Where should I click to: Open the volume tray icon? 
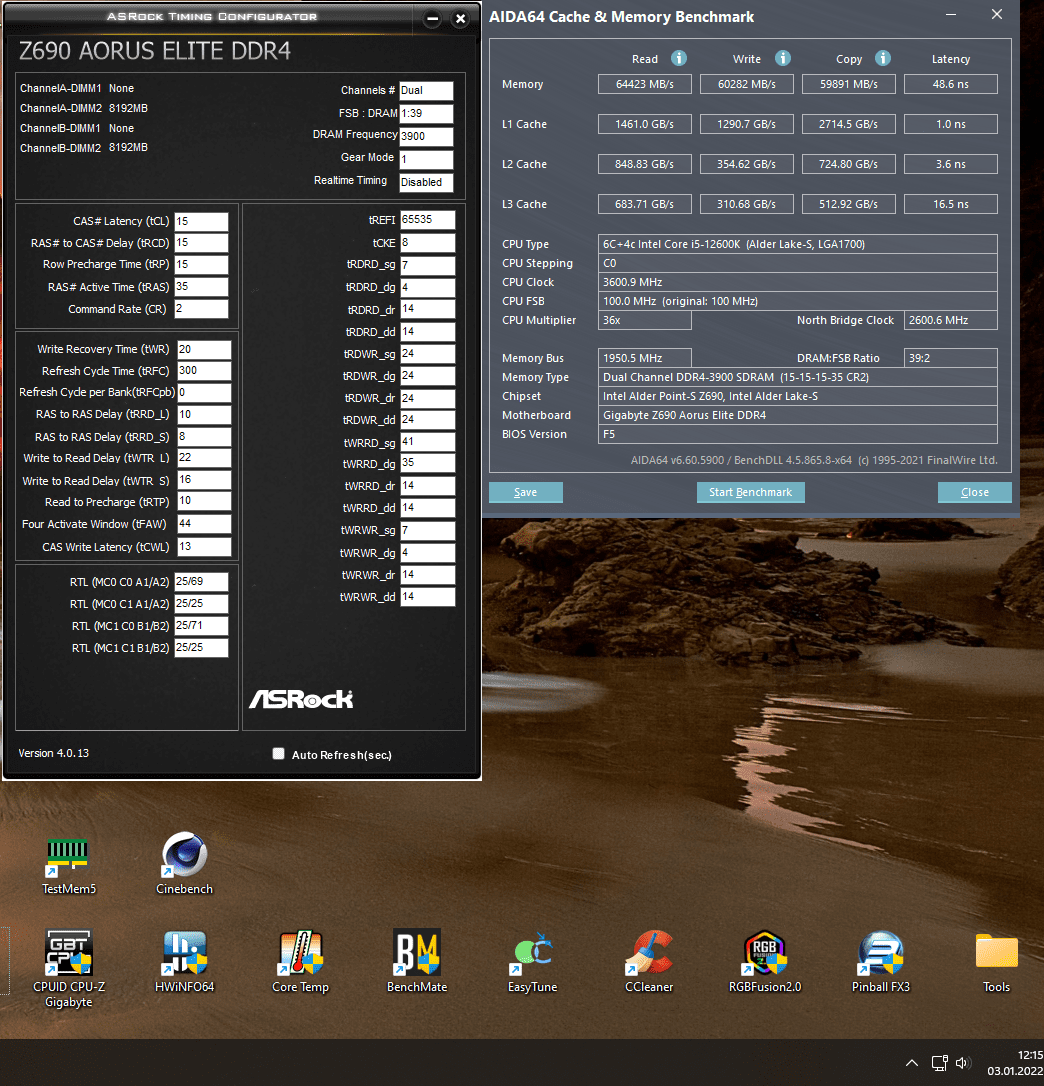coord(963,1062)
